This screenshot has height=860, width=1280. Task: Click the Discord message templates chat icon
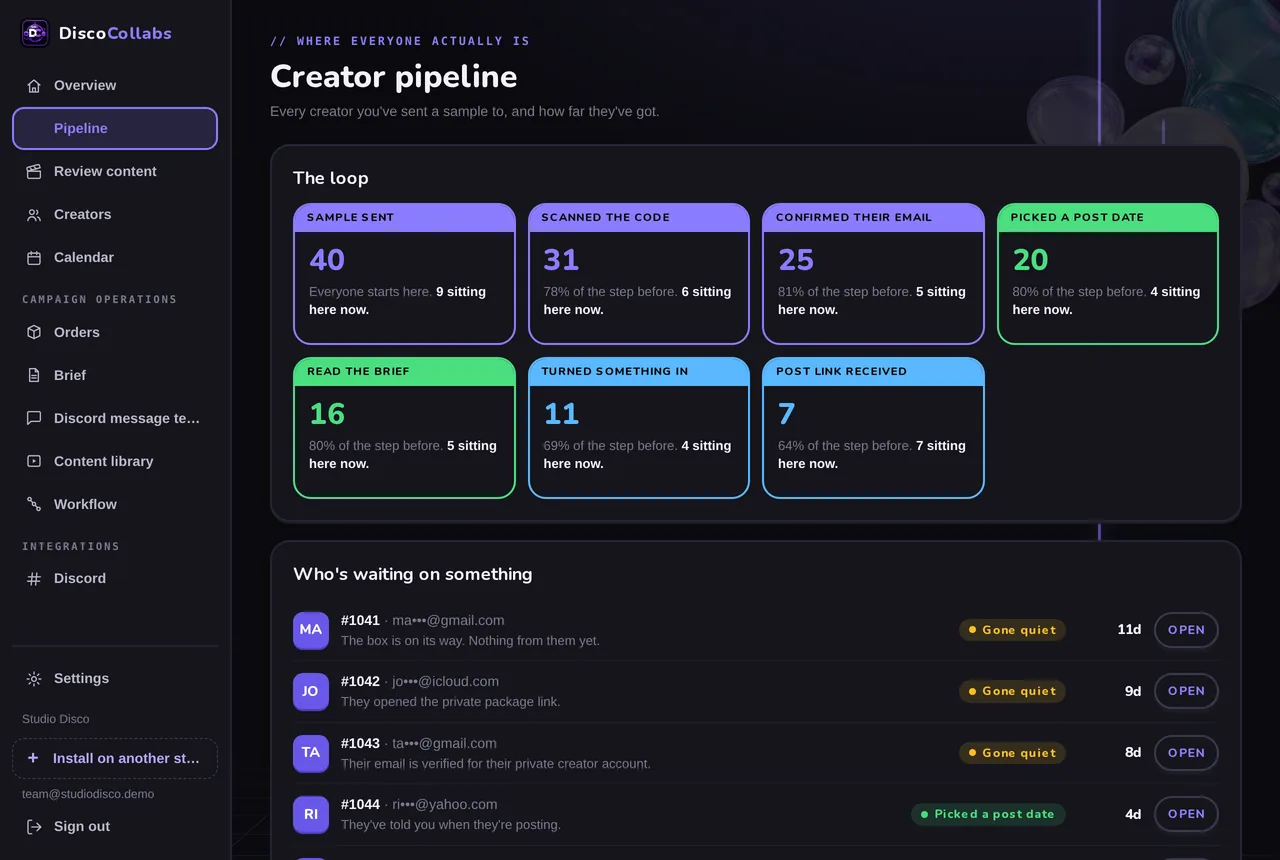[34, 419]
